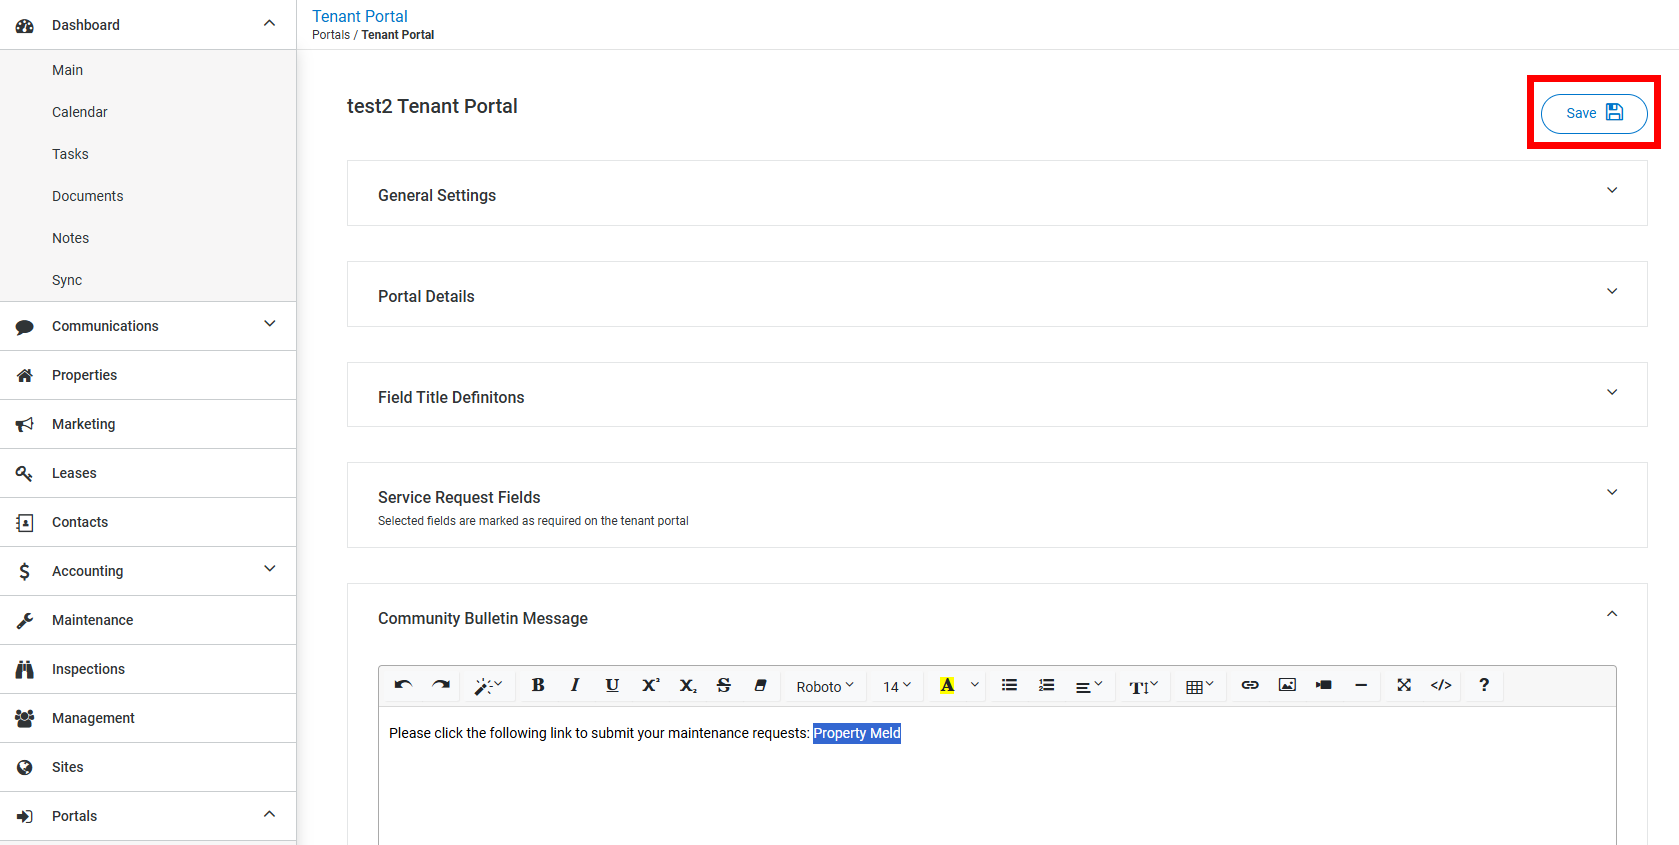
Task: Apply strikethrough to selected text
Action: [x=723, y=685]
